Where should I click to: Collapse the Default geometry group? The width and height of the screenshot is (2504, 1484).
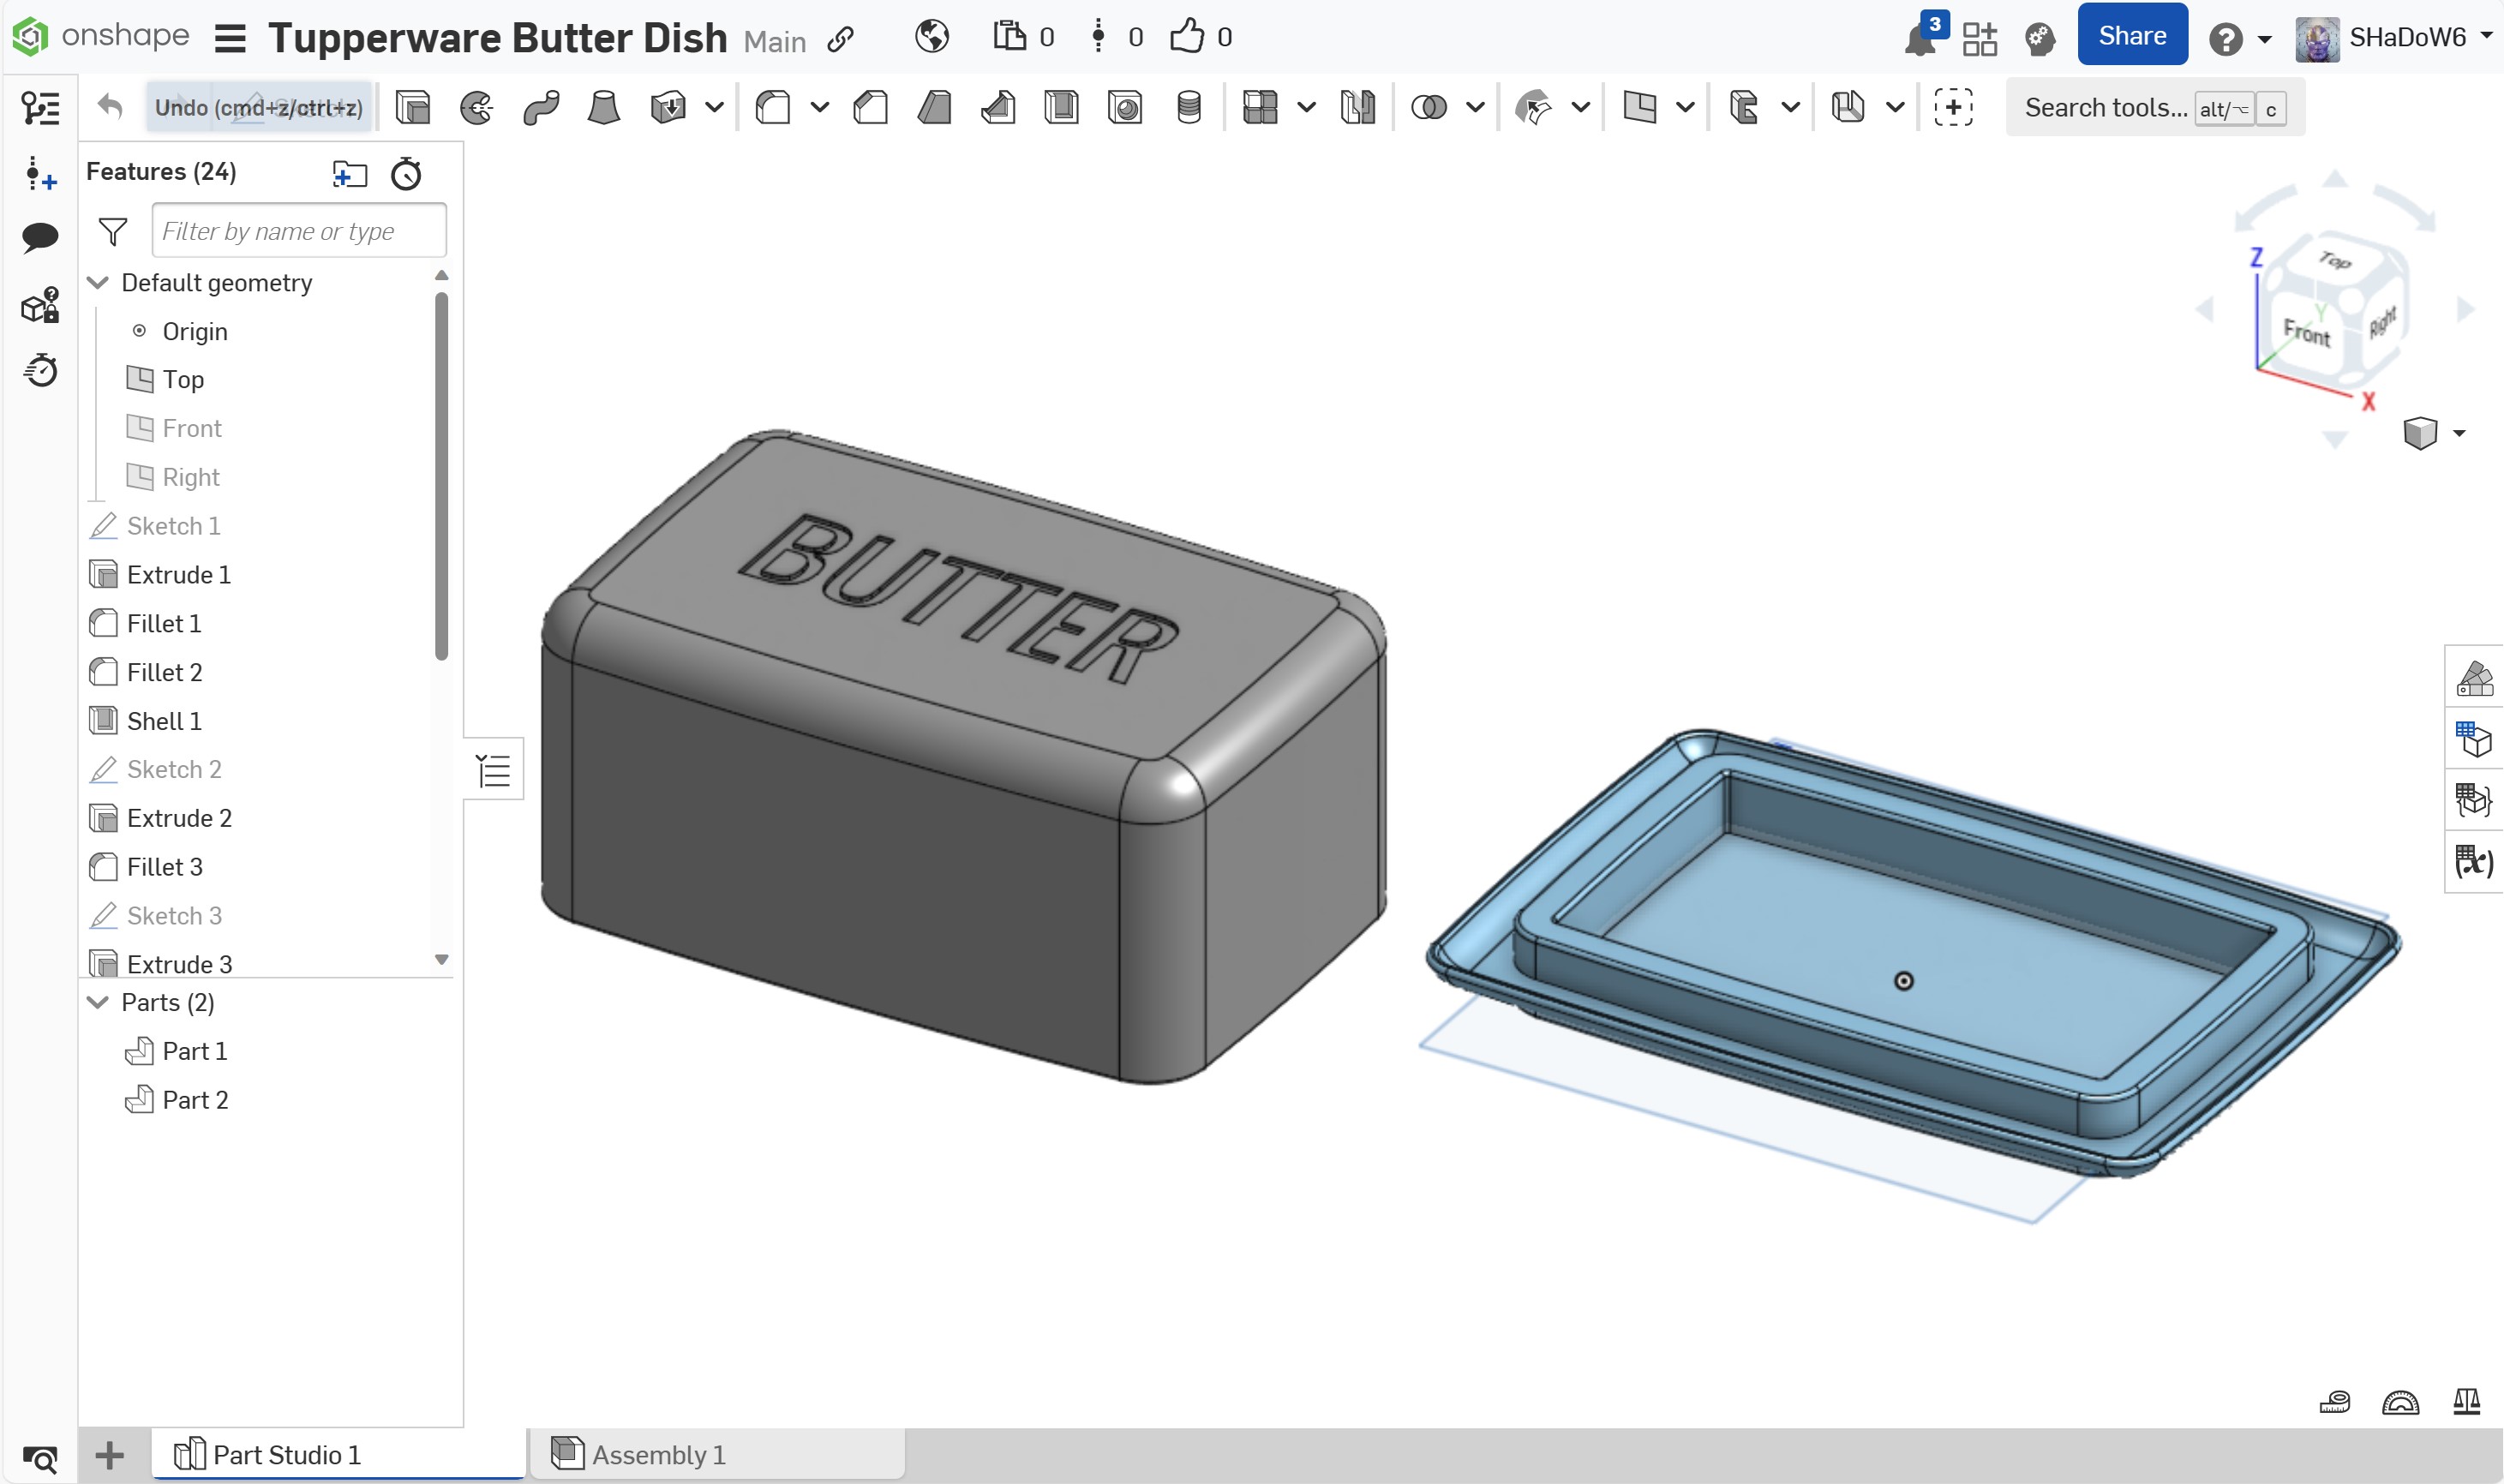coord(98,283)
